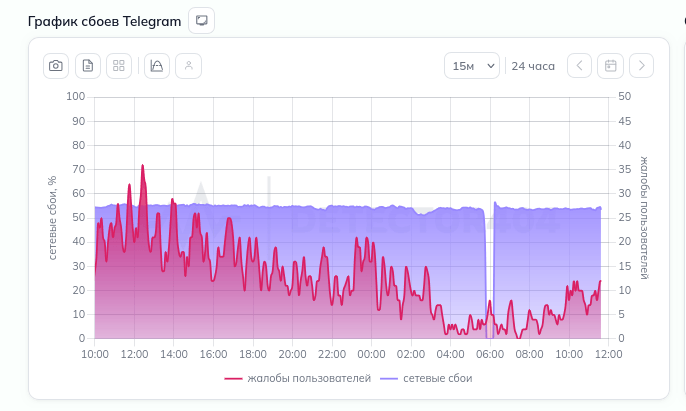The image size is (686, 411).
Task: Go to next time period arrow
Action: (x=641, y=66)
